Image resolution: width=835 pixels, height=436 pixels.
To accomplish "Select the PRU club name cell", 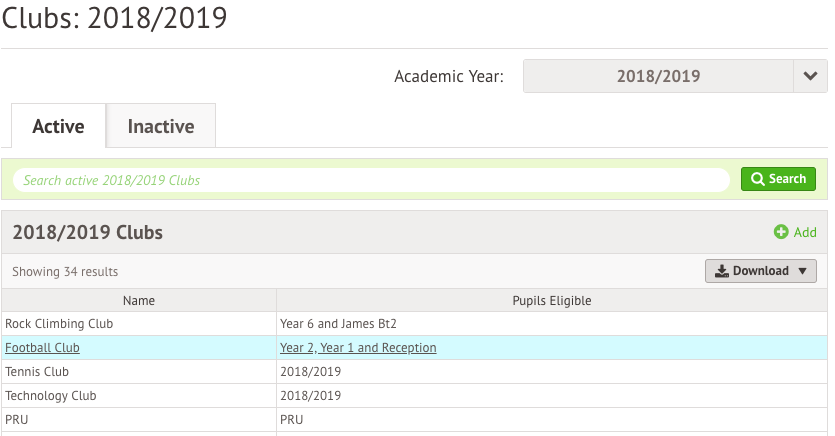I will pyautogui.click(x=139, y=419).
